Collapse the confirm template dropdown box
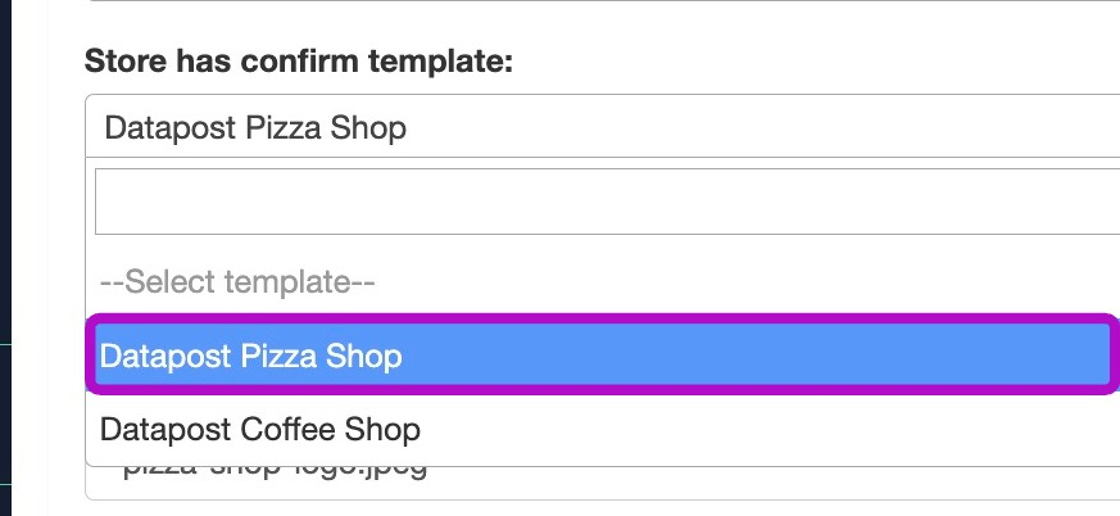 pyautogui.click(x=600, y=127)
